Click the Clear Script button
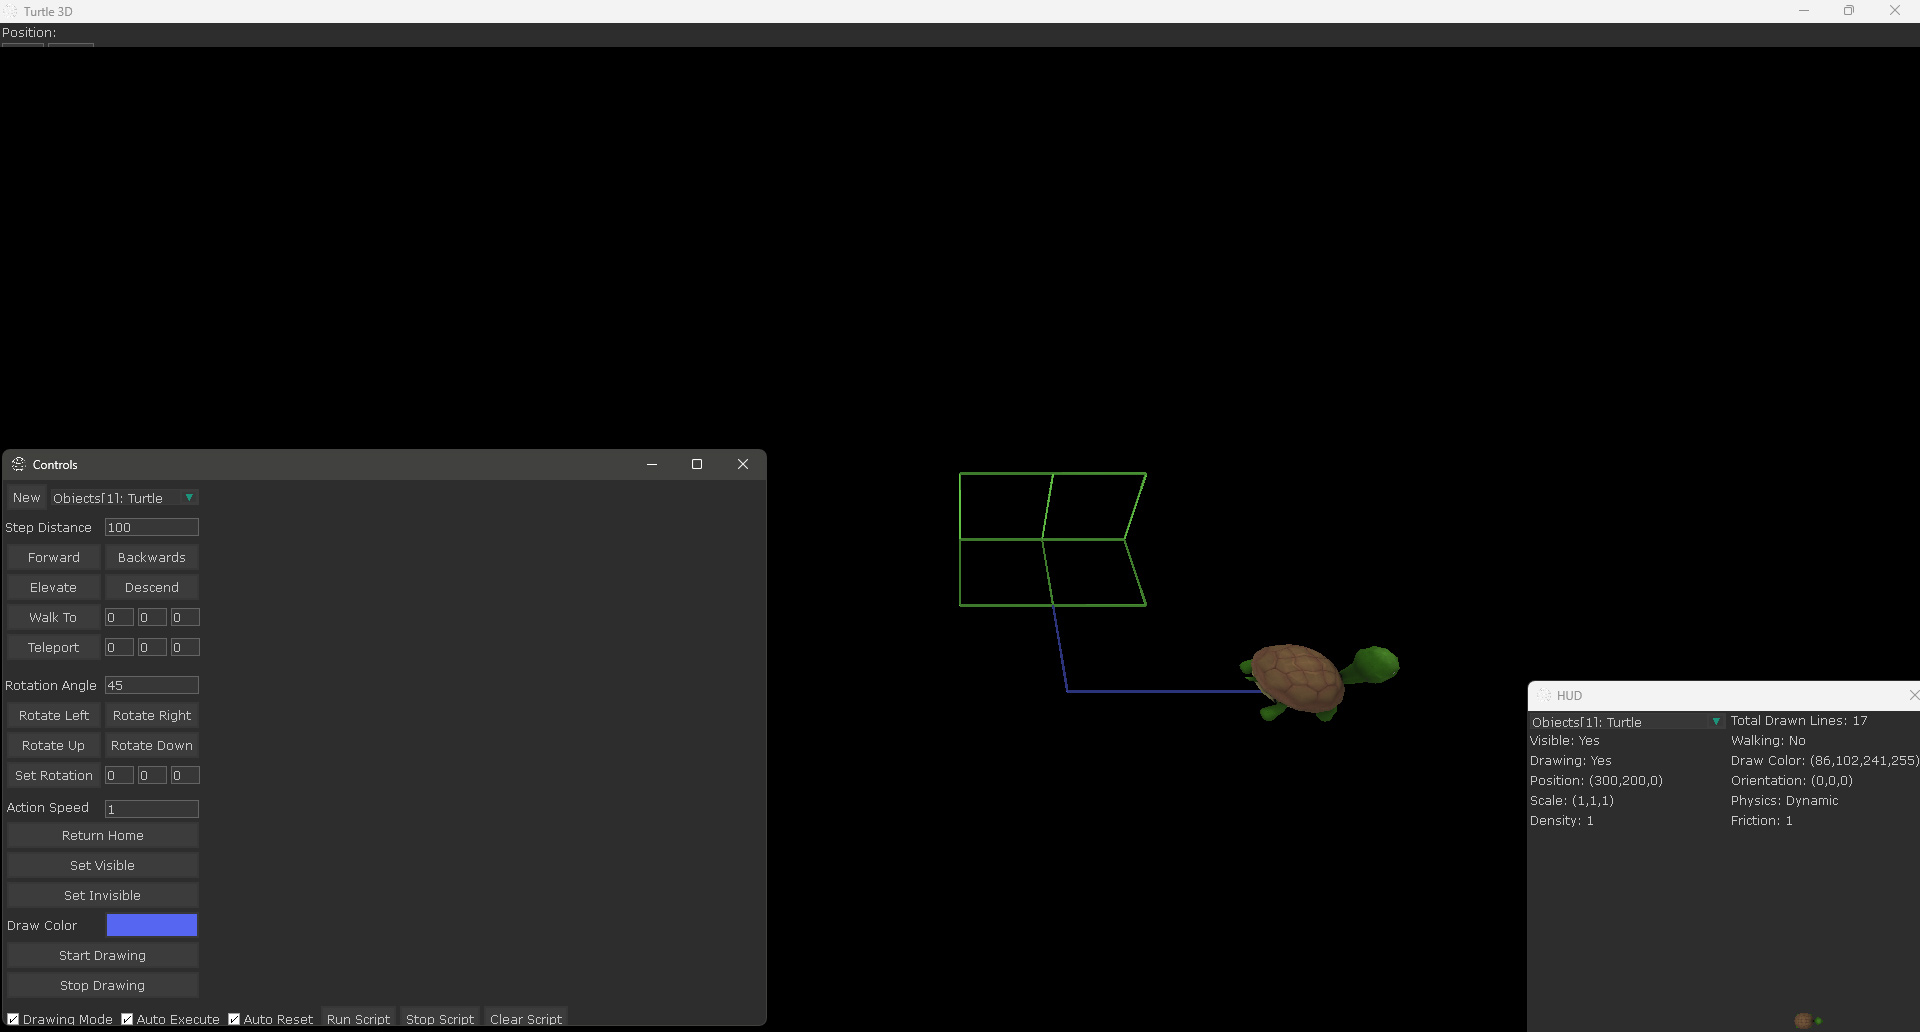Screen dimensions: 1920x1032 point(526,1019)
